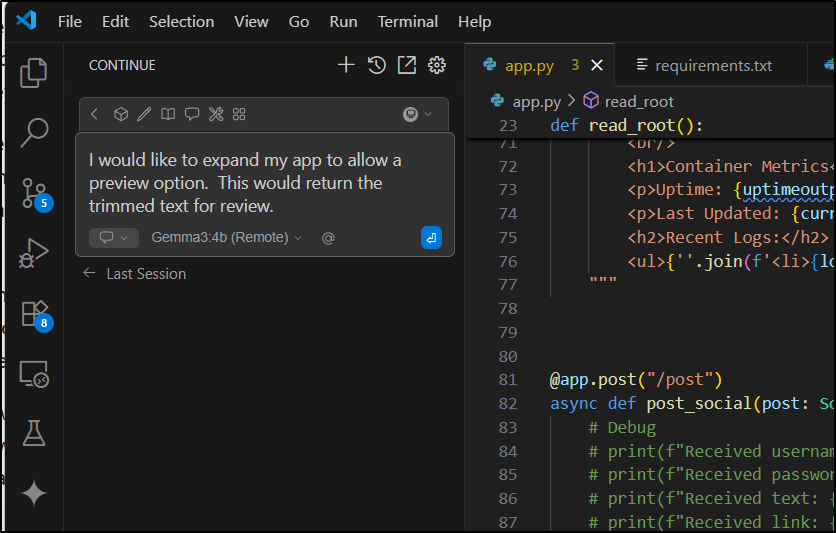Open Continue settings gear

(x=437, y=65)
